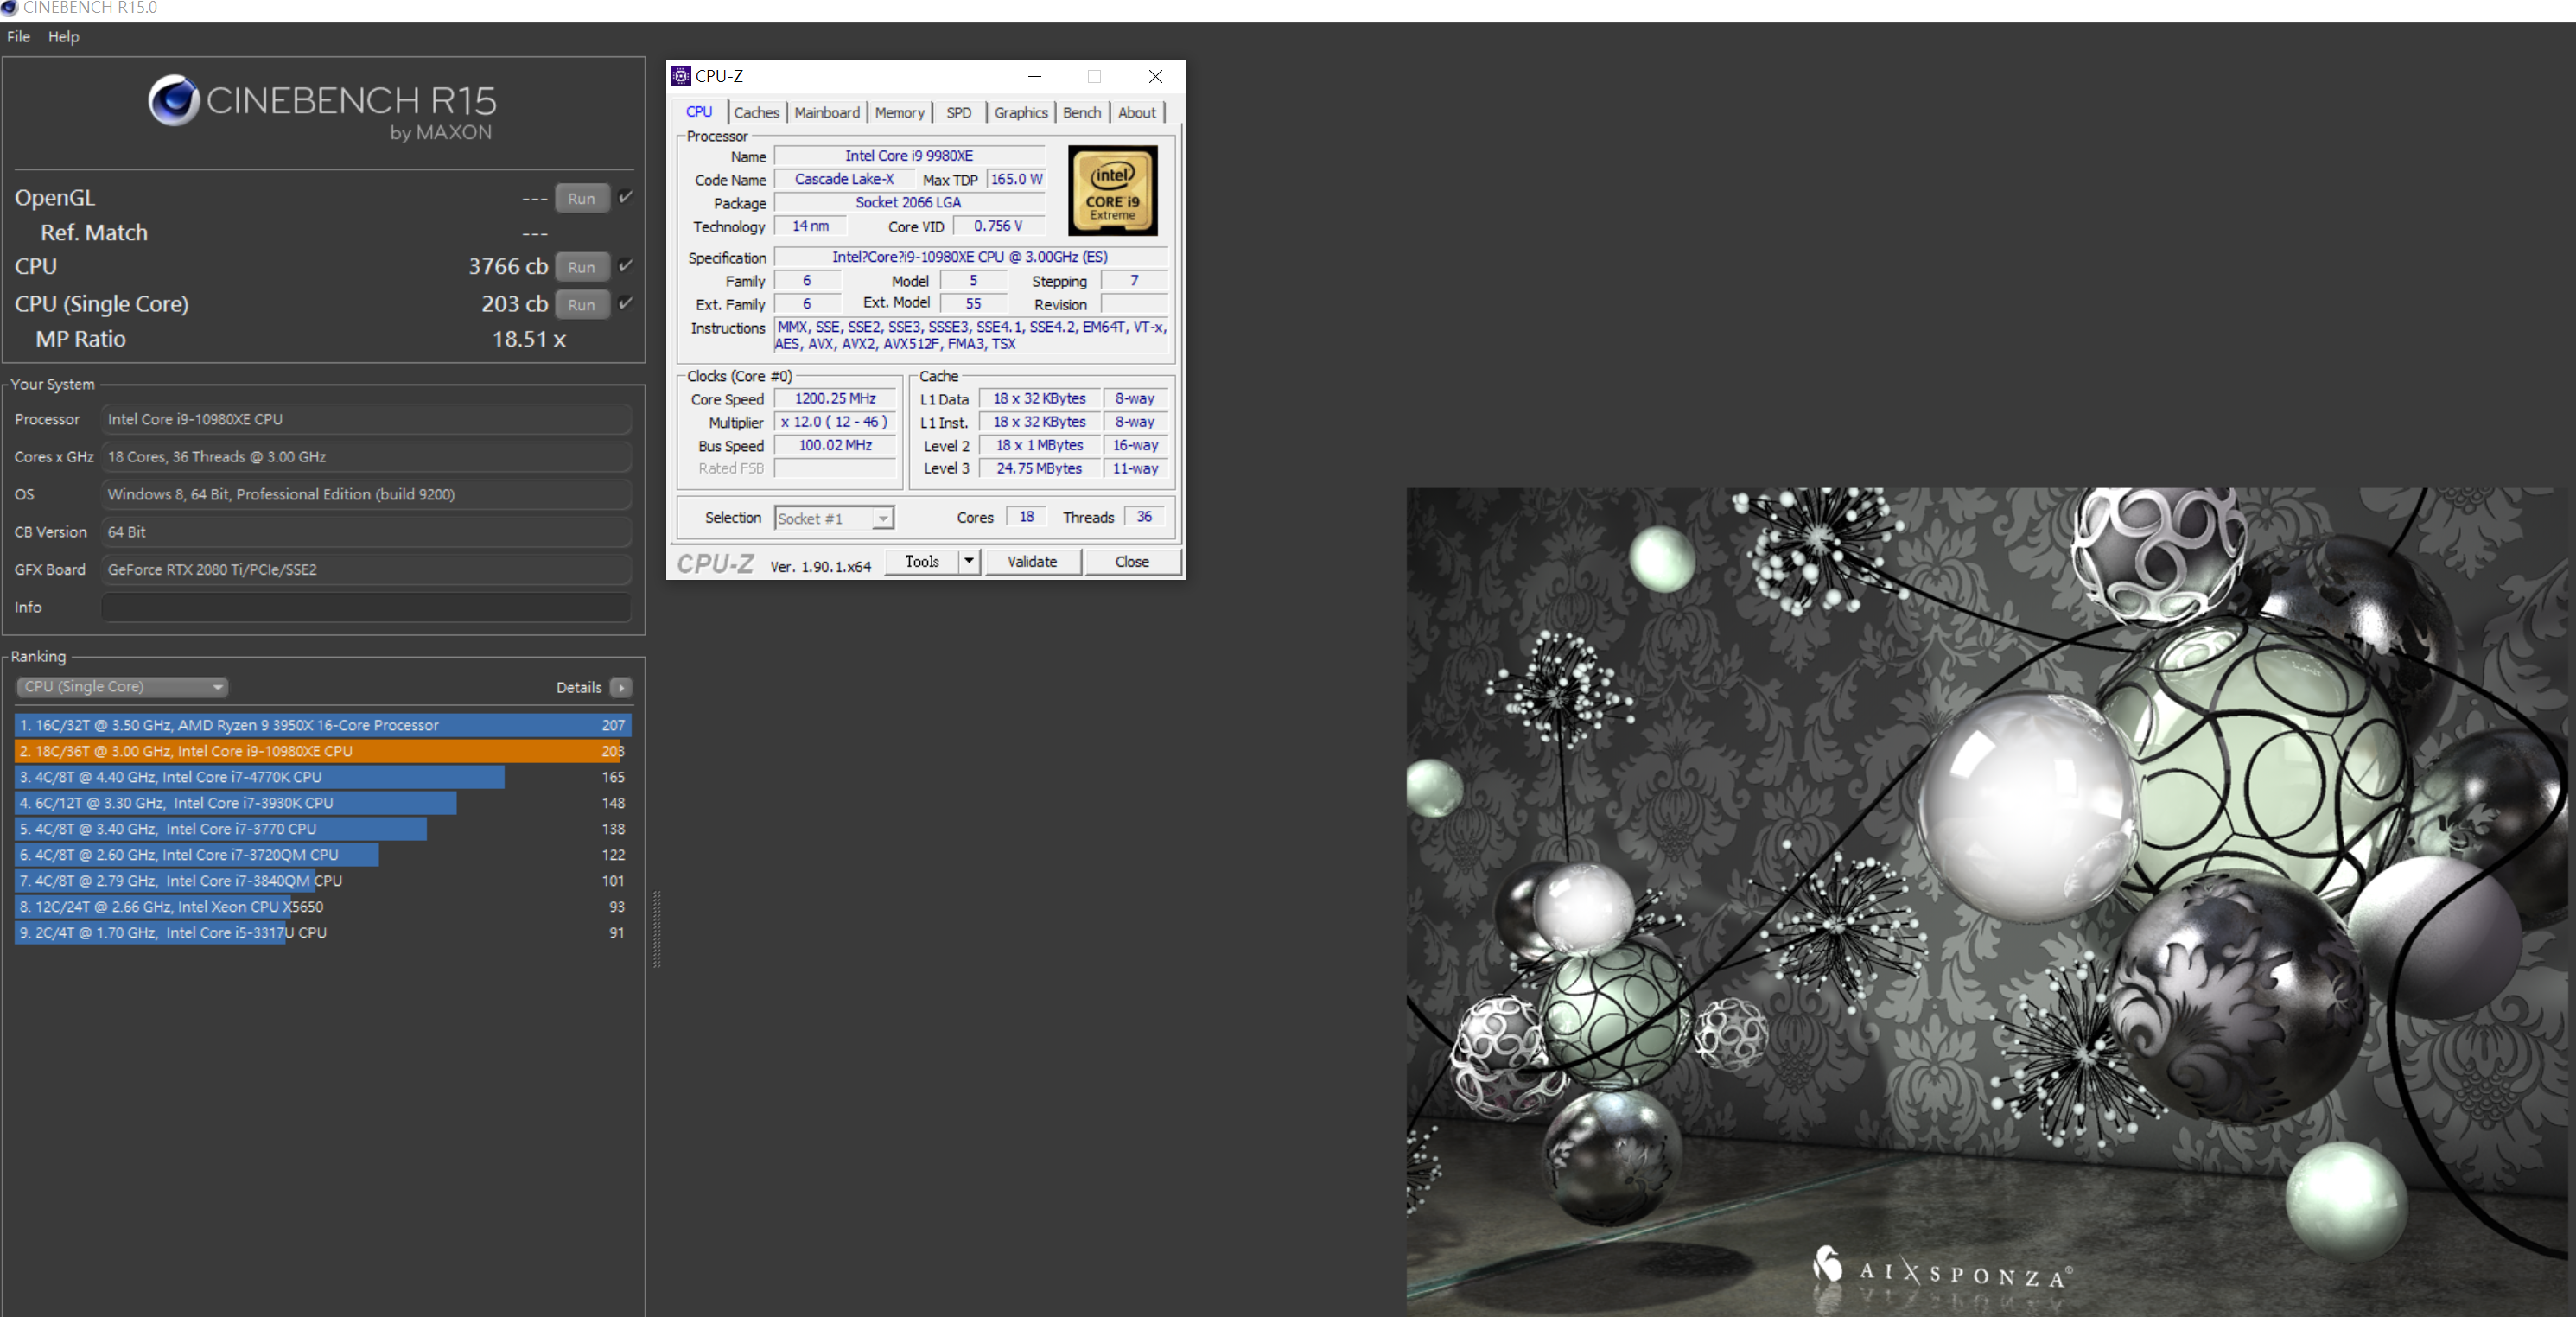Click the Core VID value 0.756 V
This screenshot has height=1317, width=2576.
pos(998,226)
